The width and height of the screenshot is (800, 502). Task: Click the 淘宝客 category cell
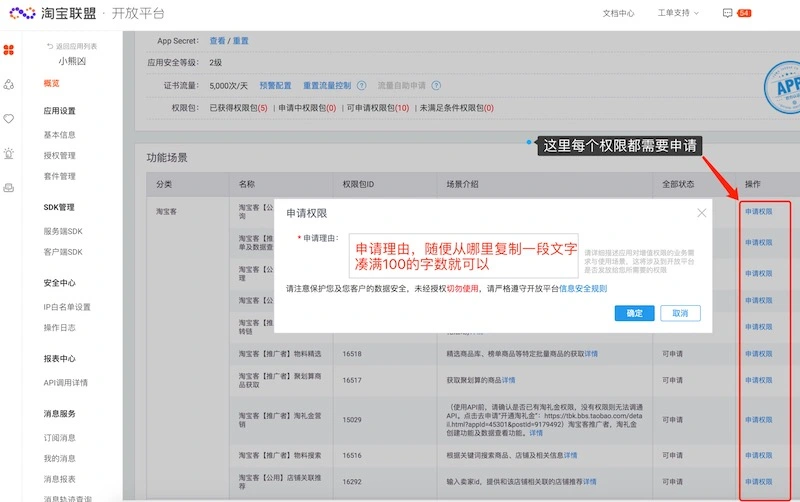coord(166,211)
